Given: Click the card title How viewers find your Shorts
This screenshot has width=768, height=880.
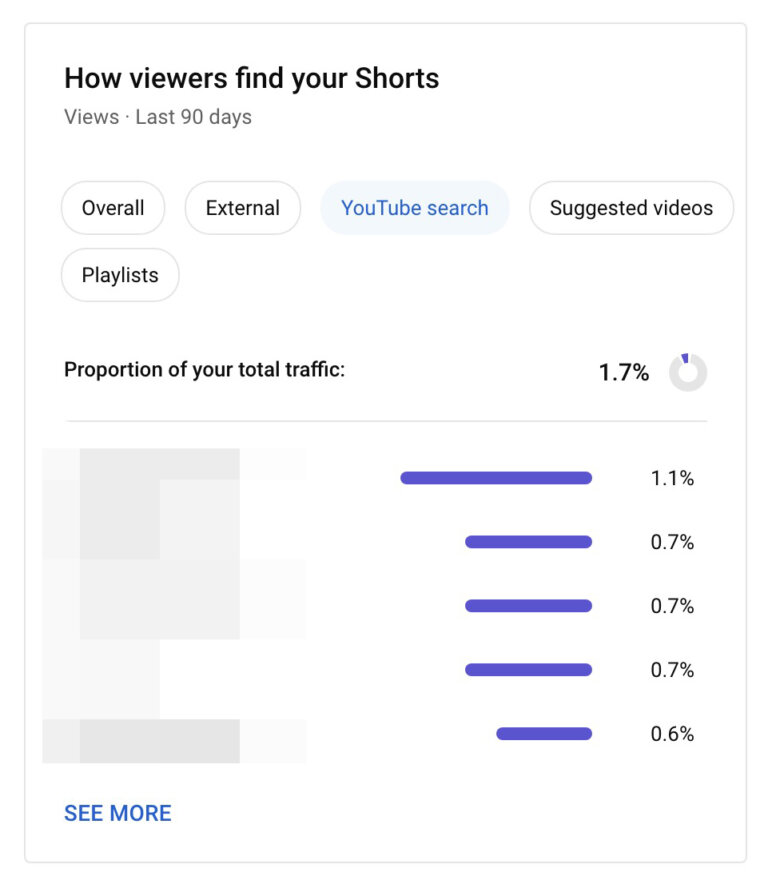Looking at the screenshot, I should [251, 78].
